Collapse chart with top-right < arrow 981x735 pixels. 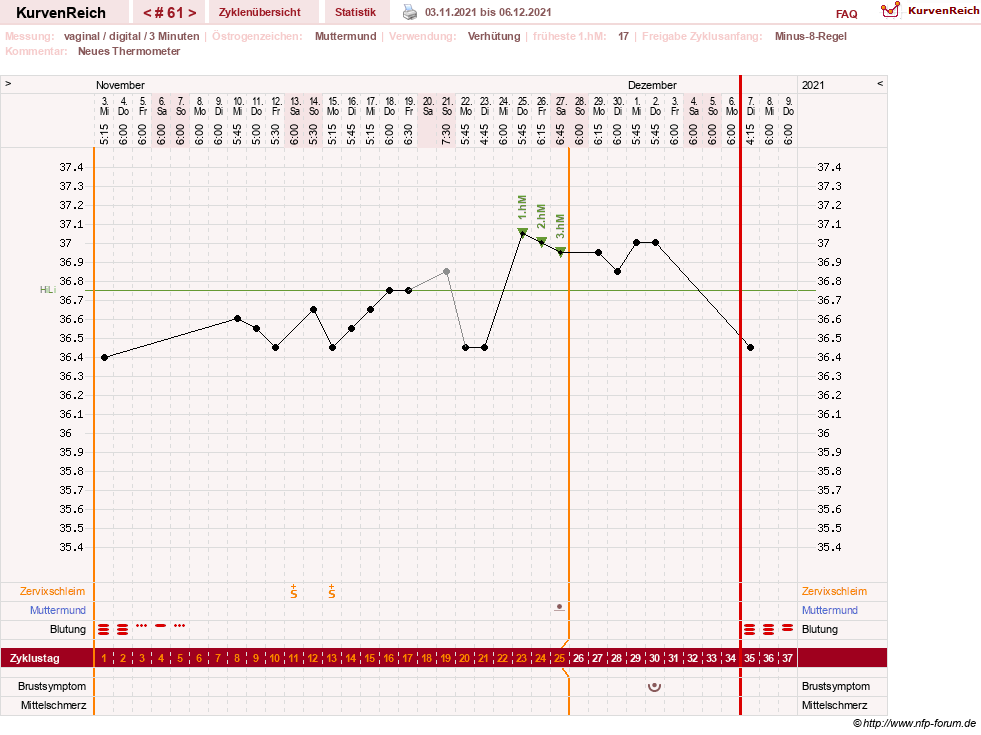880,83
